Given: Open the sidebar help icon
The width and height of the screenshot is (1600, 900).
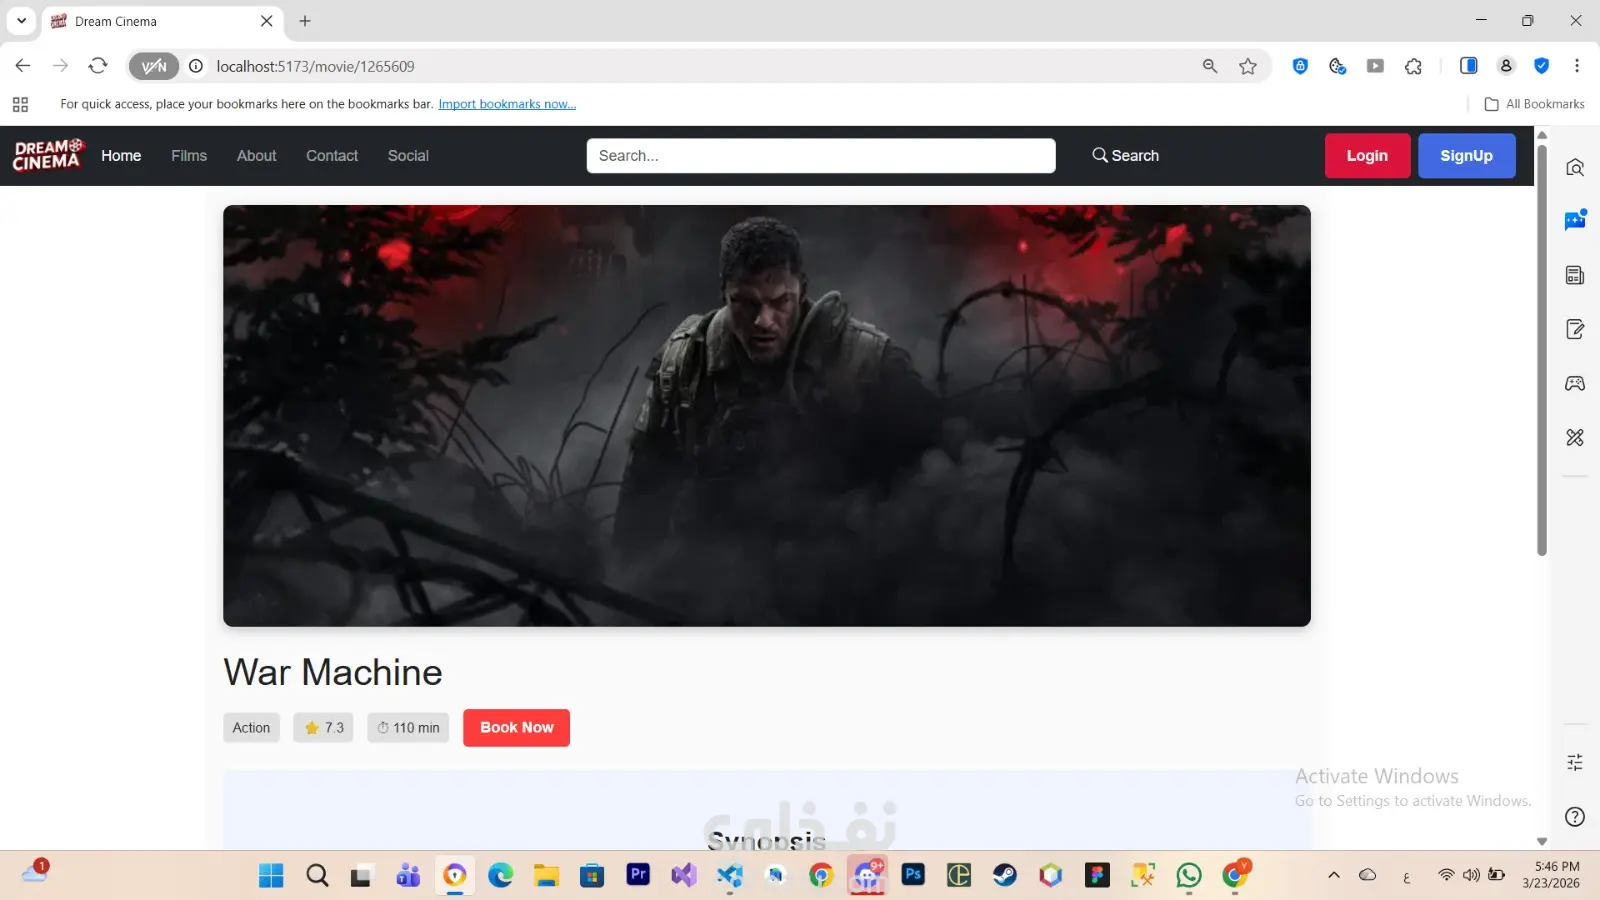Looking at the screenshot, I should coord(1575,817).
